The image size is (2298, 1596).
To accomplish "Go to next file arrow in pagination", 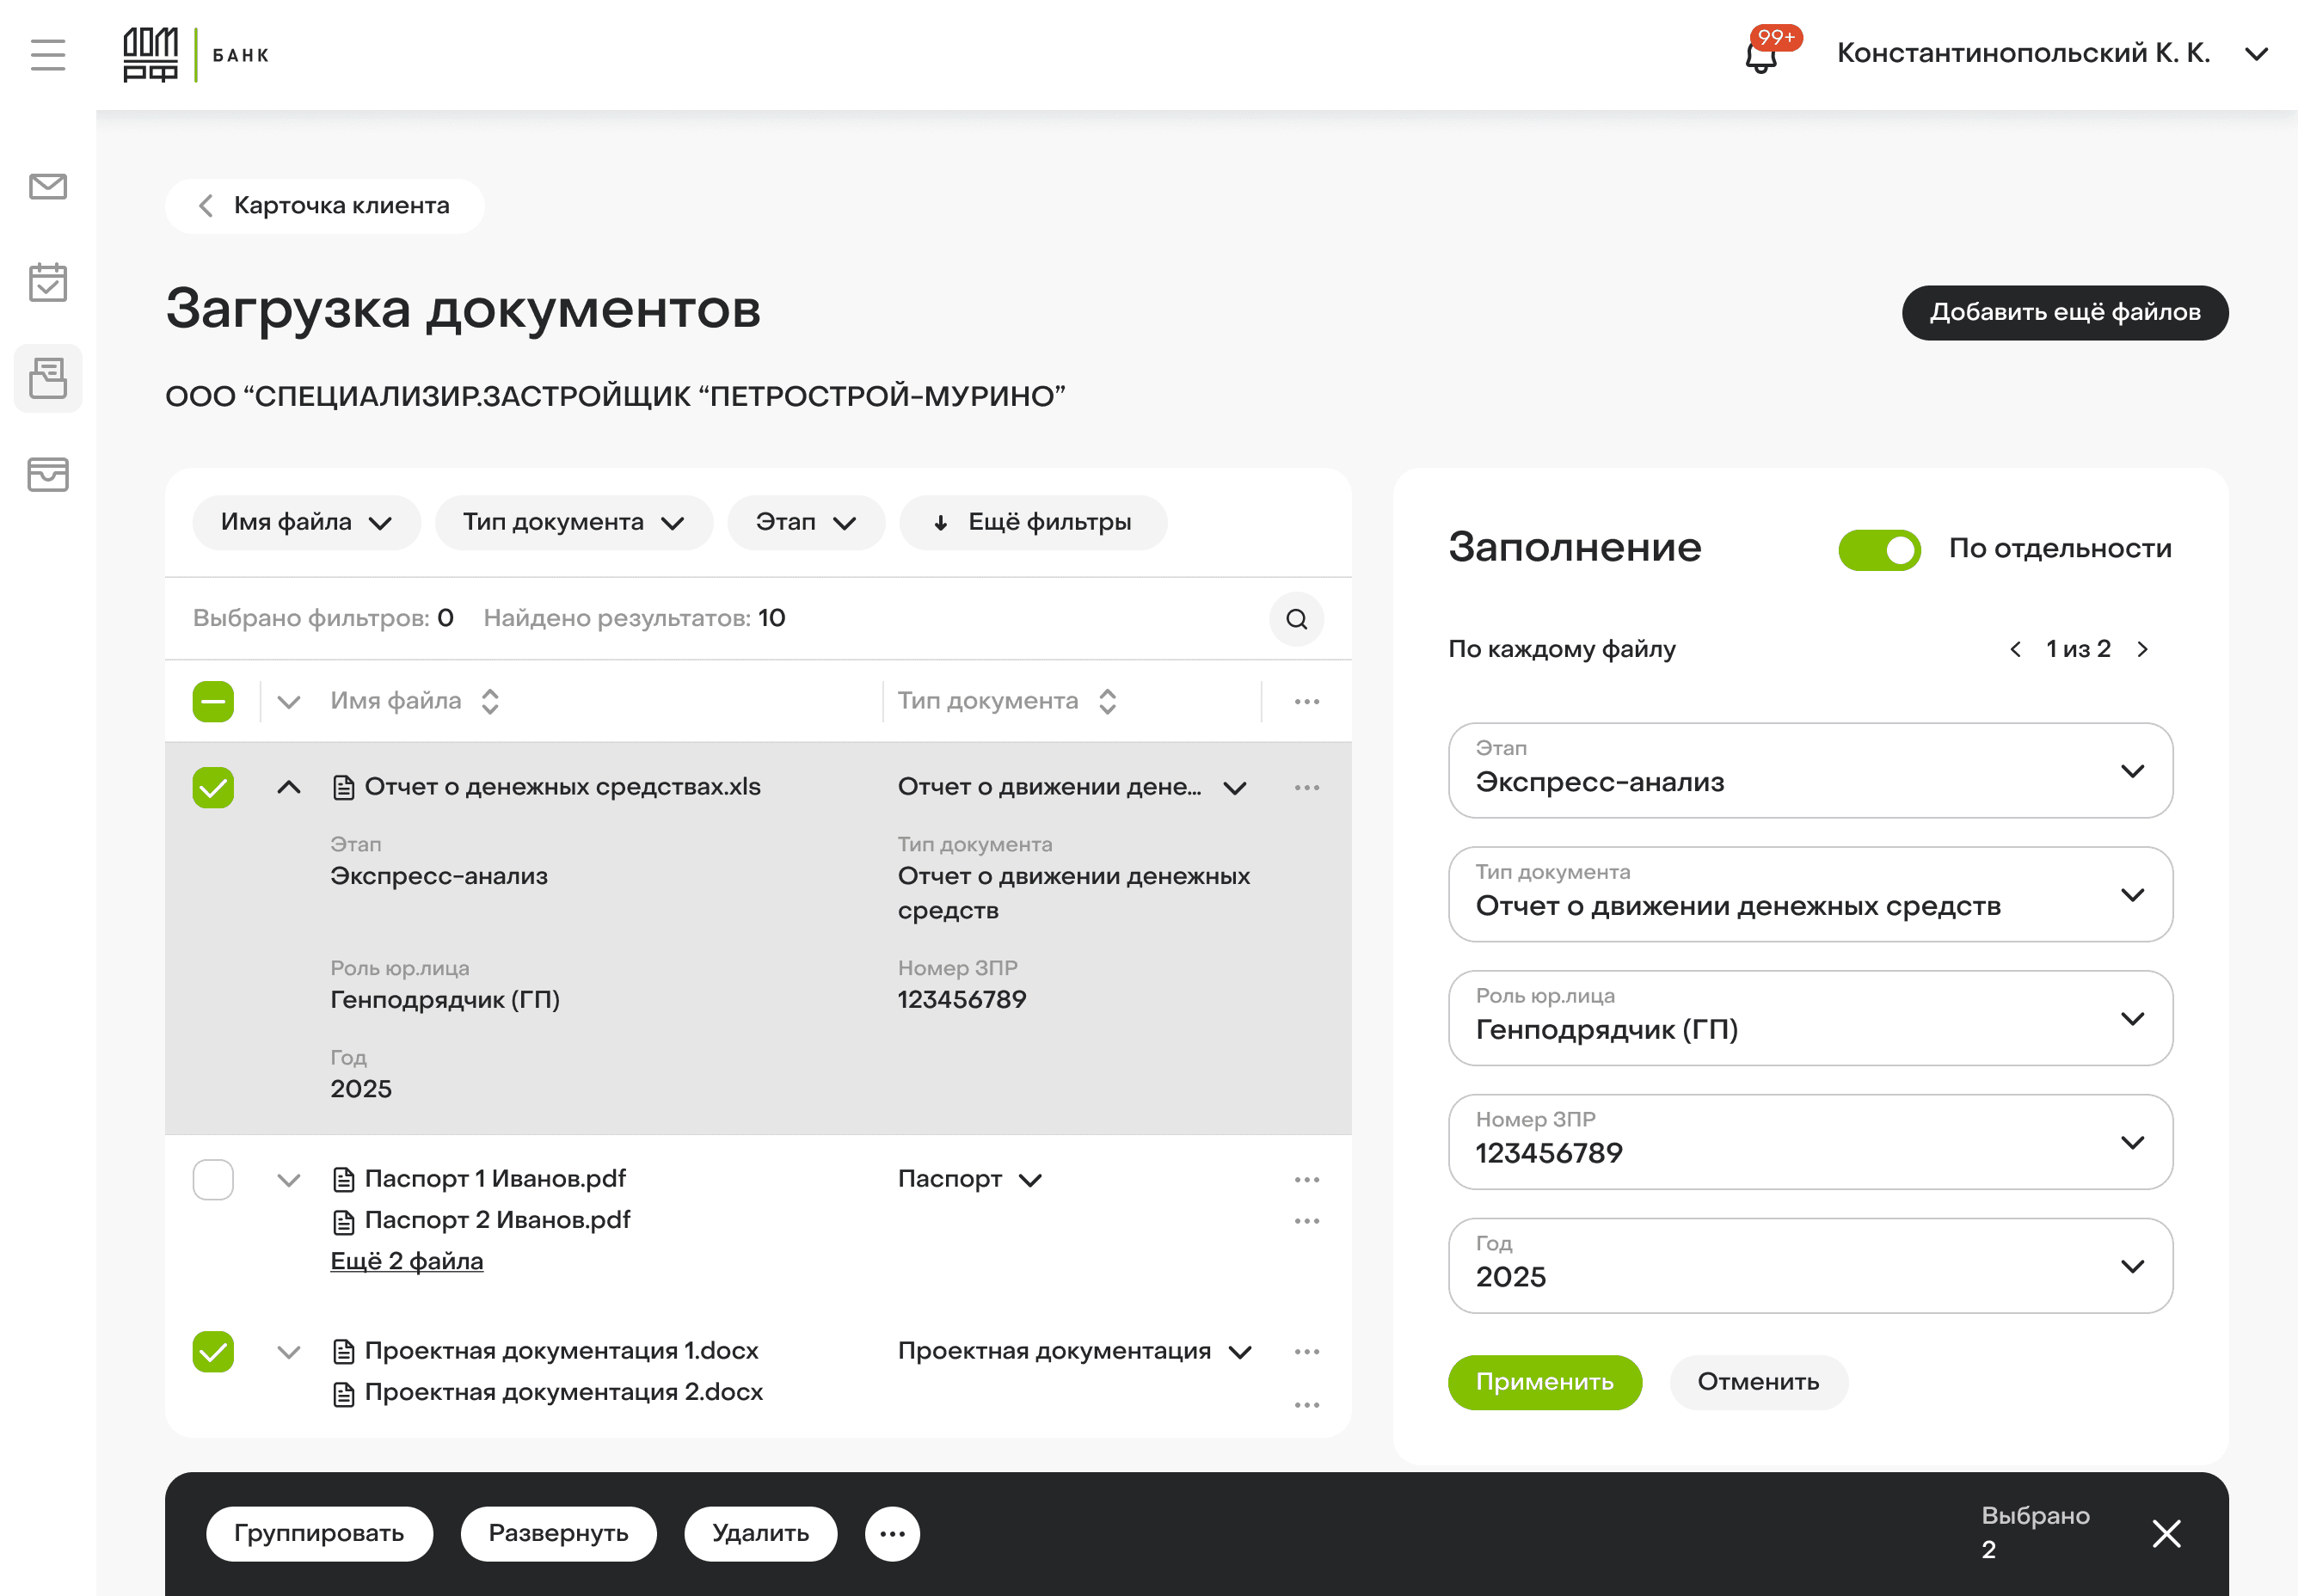I will tap(2142, 649).
